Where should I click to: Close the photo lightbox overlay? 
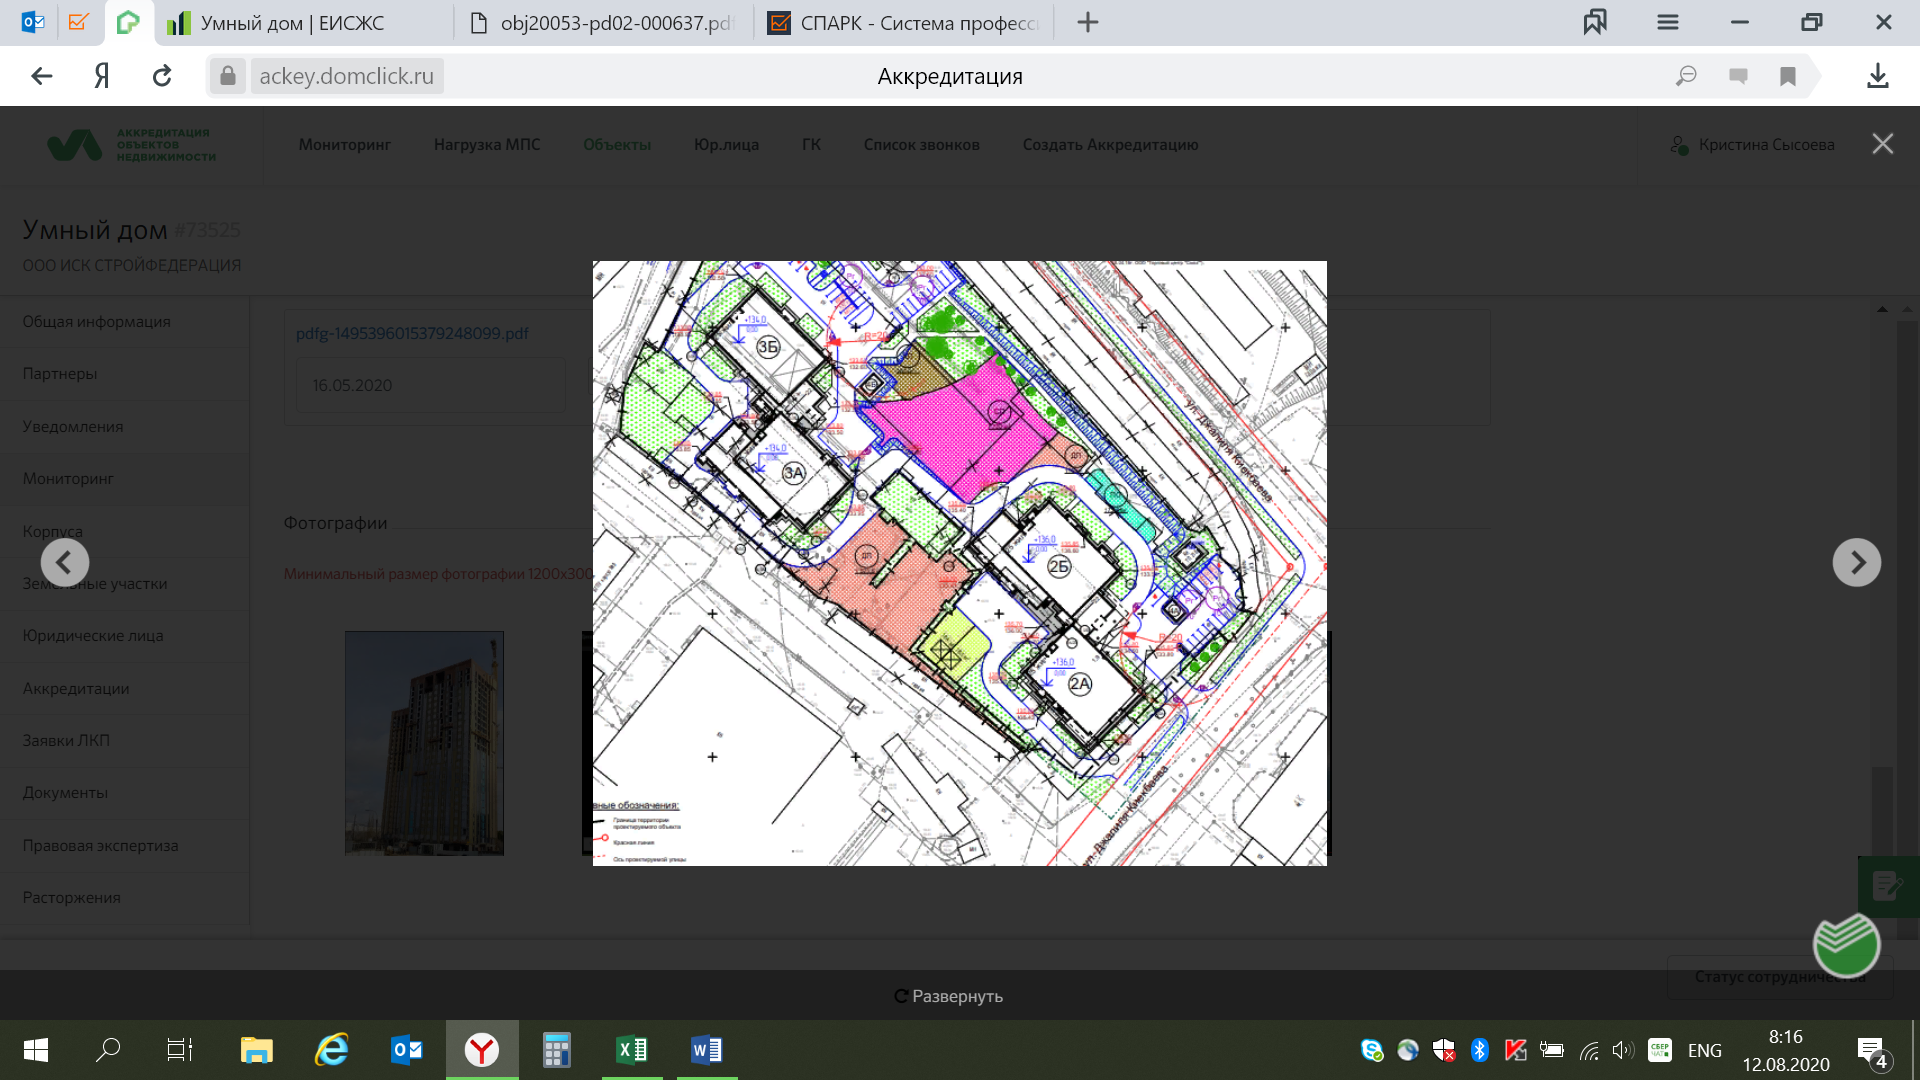(1883, 144)
